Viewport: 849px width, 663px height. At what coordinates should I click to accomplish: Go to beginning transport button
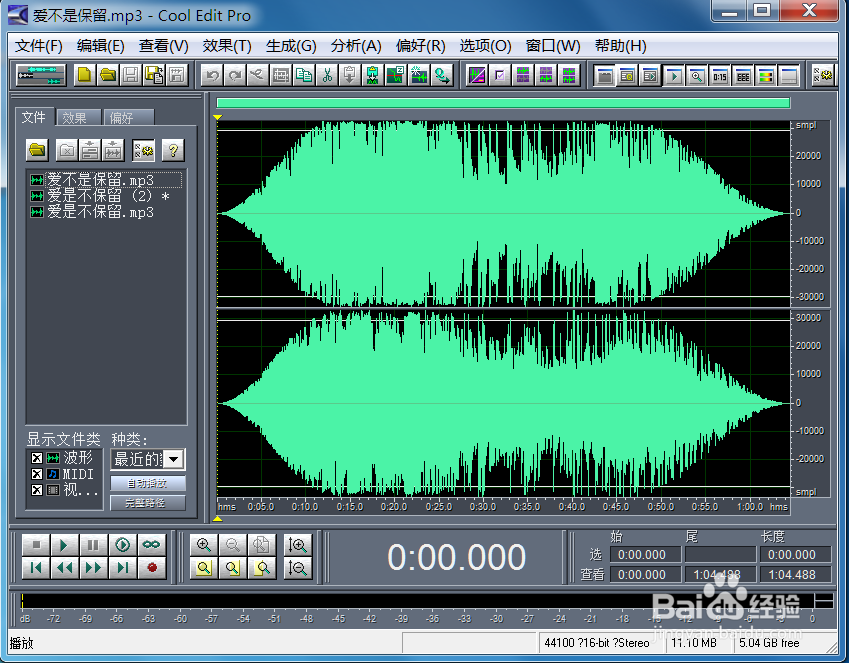pyautogui.click(x=36, y=568)
